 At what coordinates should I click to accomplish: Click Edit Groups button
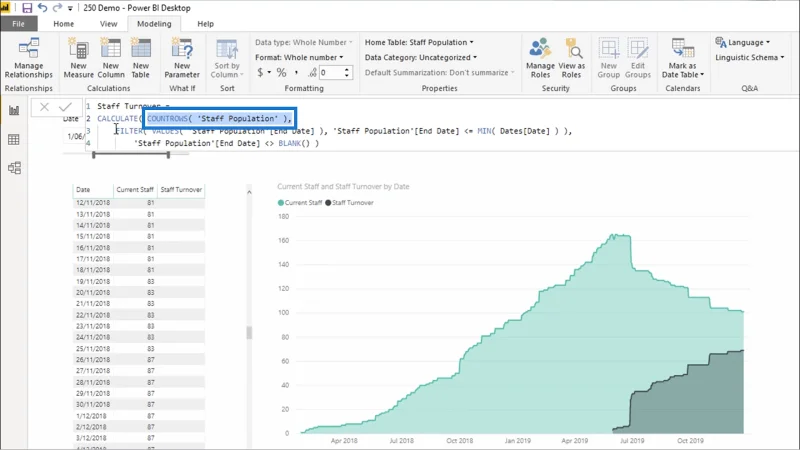pos(638,58)
